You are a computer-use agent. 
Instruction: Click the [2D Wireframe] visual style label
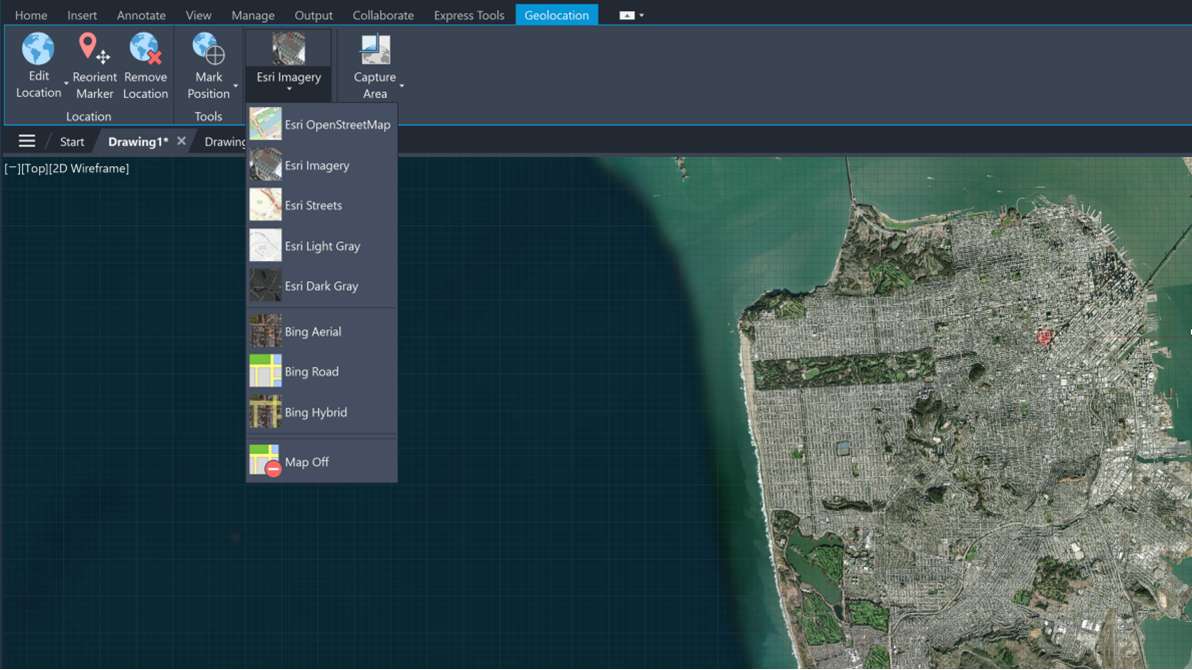tap(89, 168)
